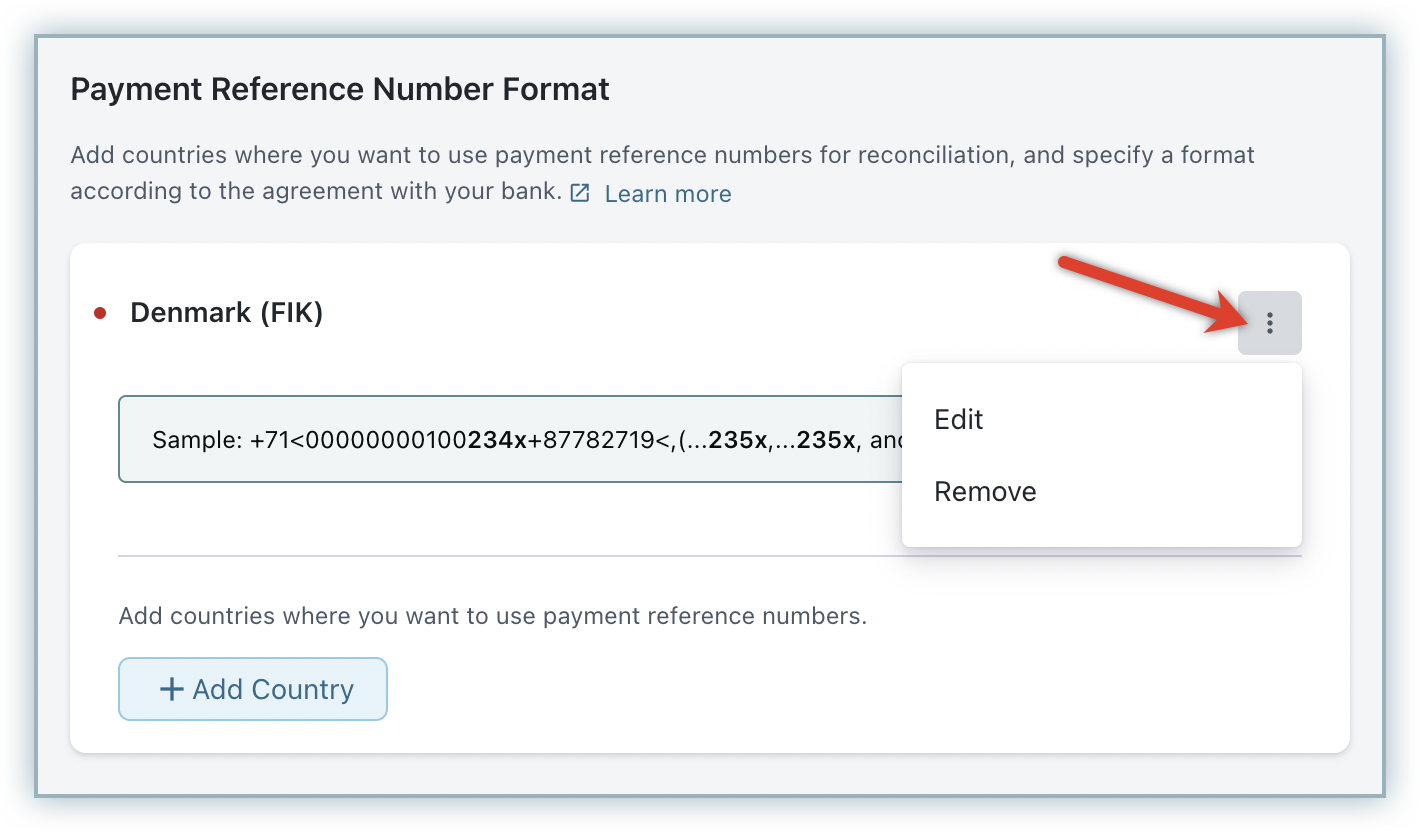Open the Learn more link
This screenshot has height=832, width=1420.
click(668, 194)
